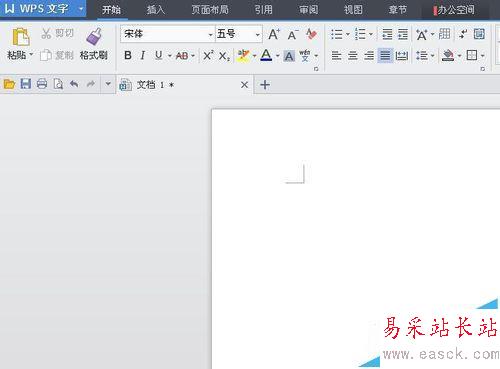Toggle character shading (boxed A)
Viewport: 500px width, 369px height.
click(289, 56)
